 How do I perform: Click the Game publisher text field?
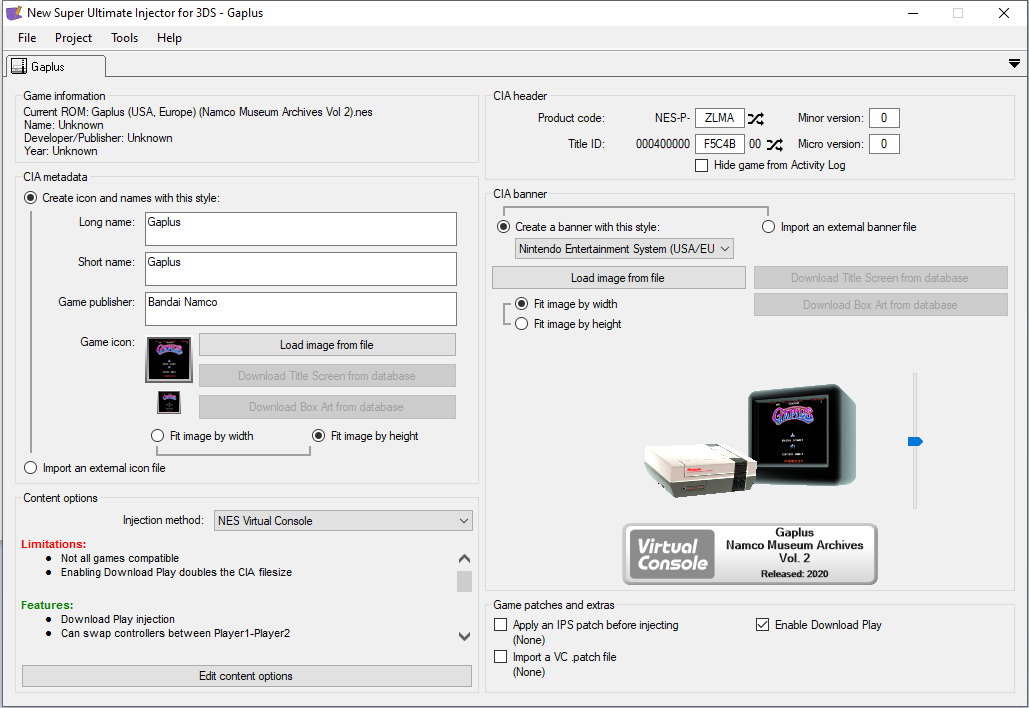(x=301, y=308)
